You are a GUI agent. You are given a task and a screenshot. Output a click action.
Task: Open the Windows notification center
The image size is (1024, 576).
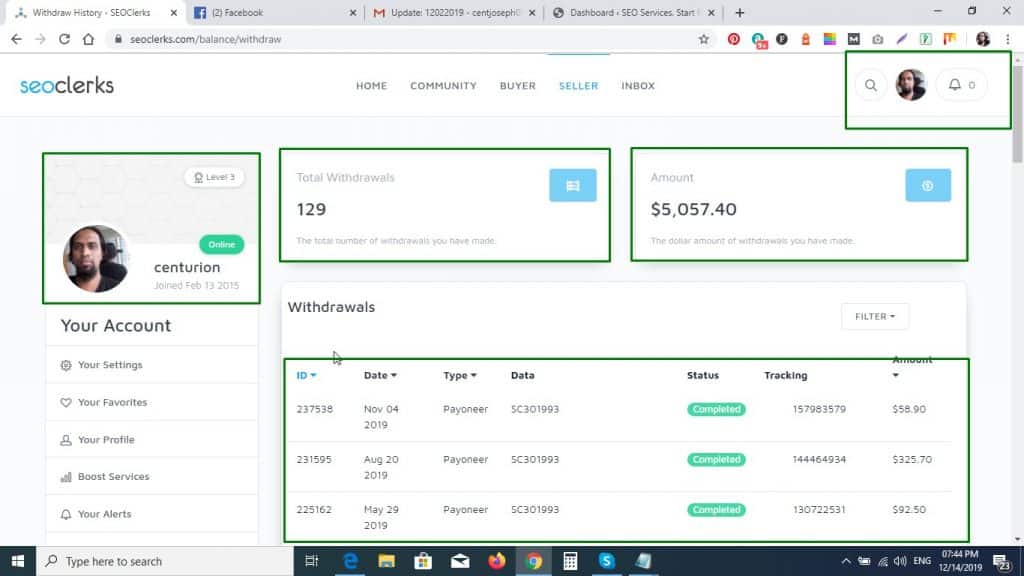tap(1002, 561)
